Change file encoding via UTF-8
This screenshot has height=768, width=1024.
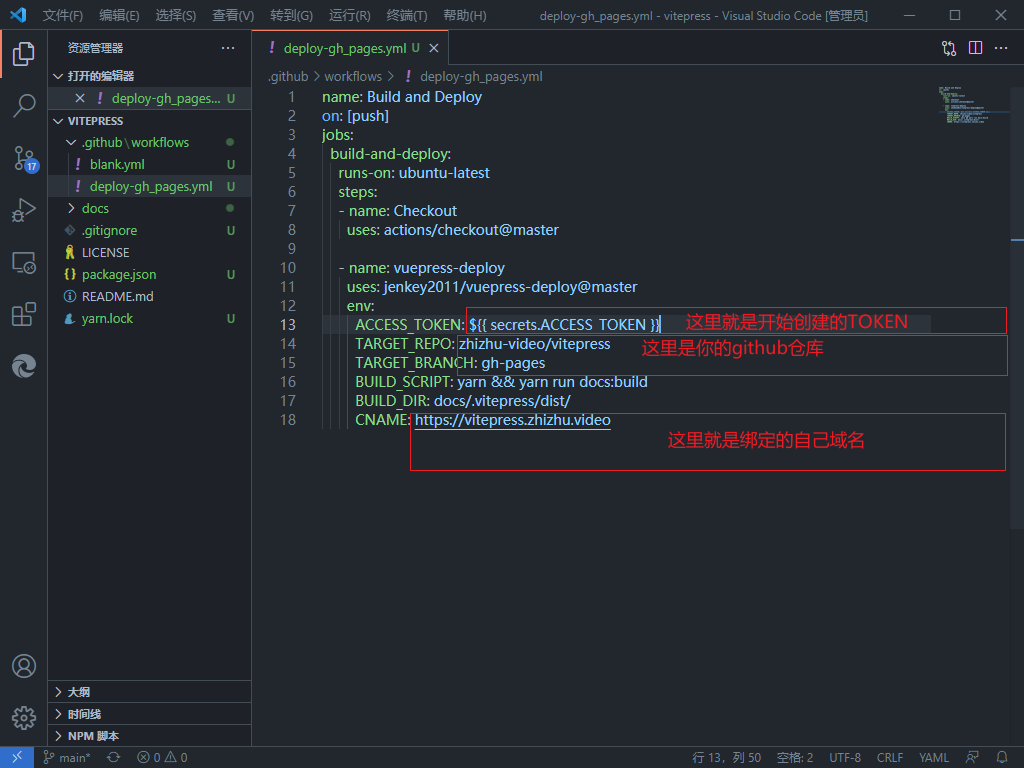(x=845, y=758)
